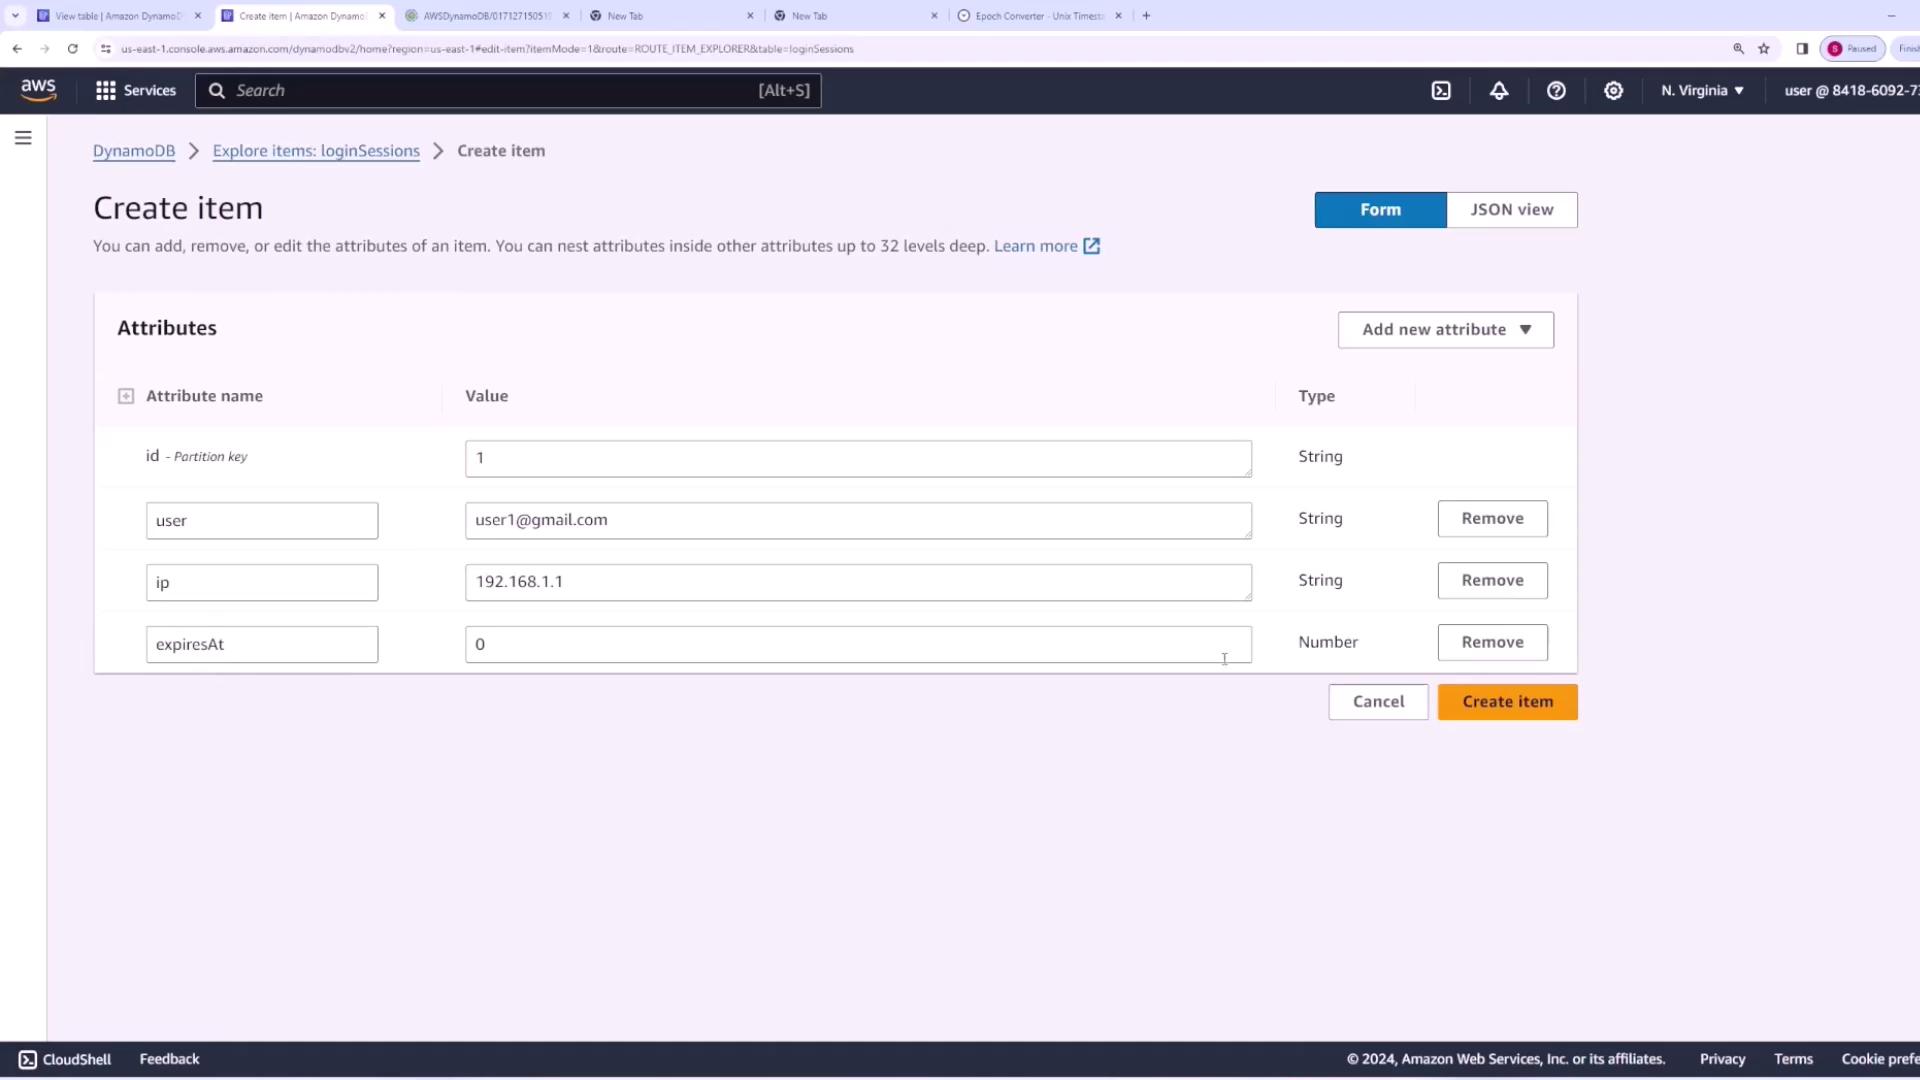Open the settings gear icon
Screen dimensions: 1920x1080
[1613, 91]
